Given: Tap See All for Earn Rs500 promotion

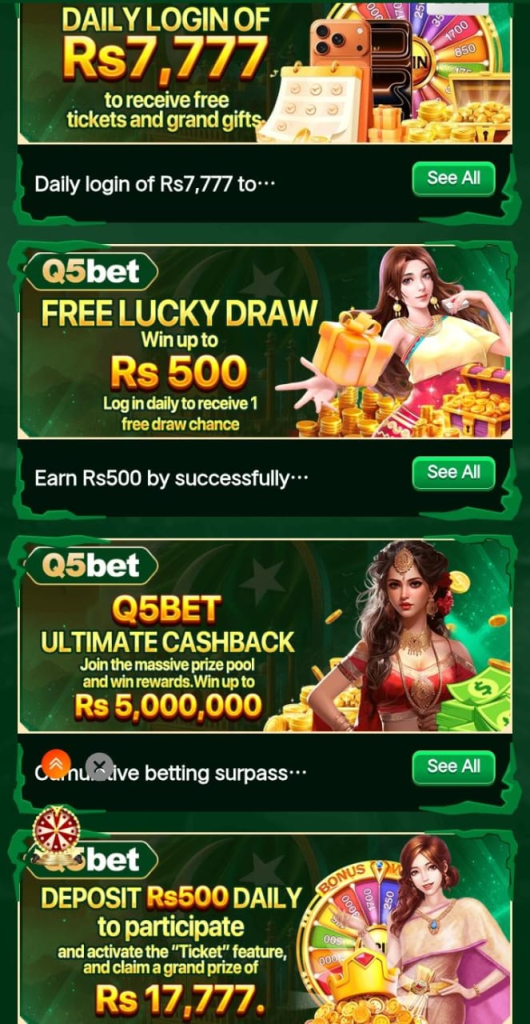Looking at the screenshot, I should pos(454,473).
